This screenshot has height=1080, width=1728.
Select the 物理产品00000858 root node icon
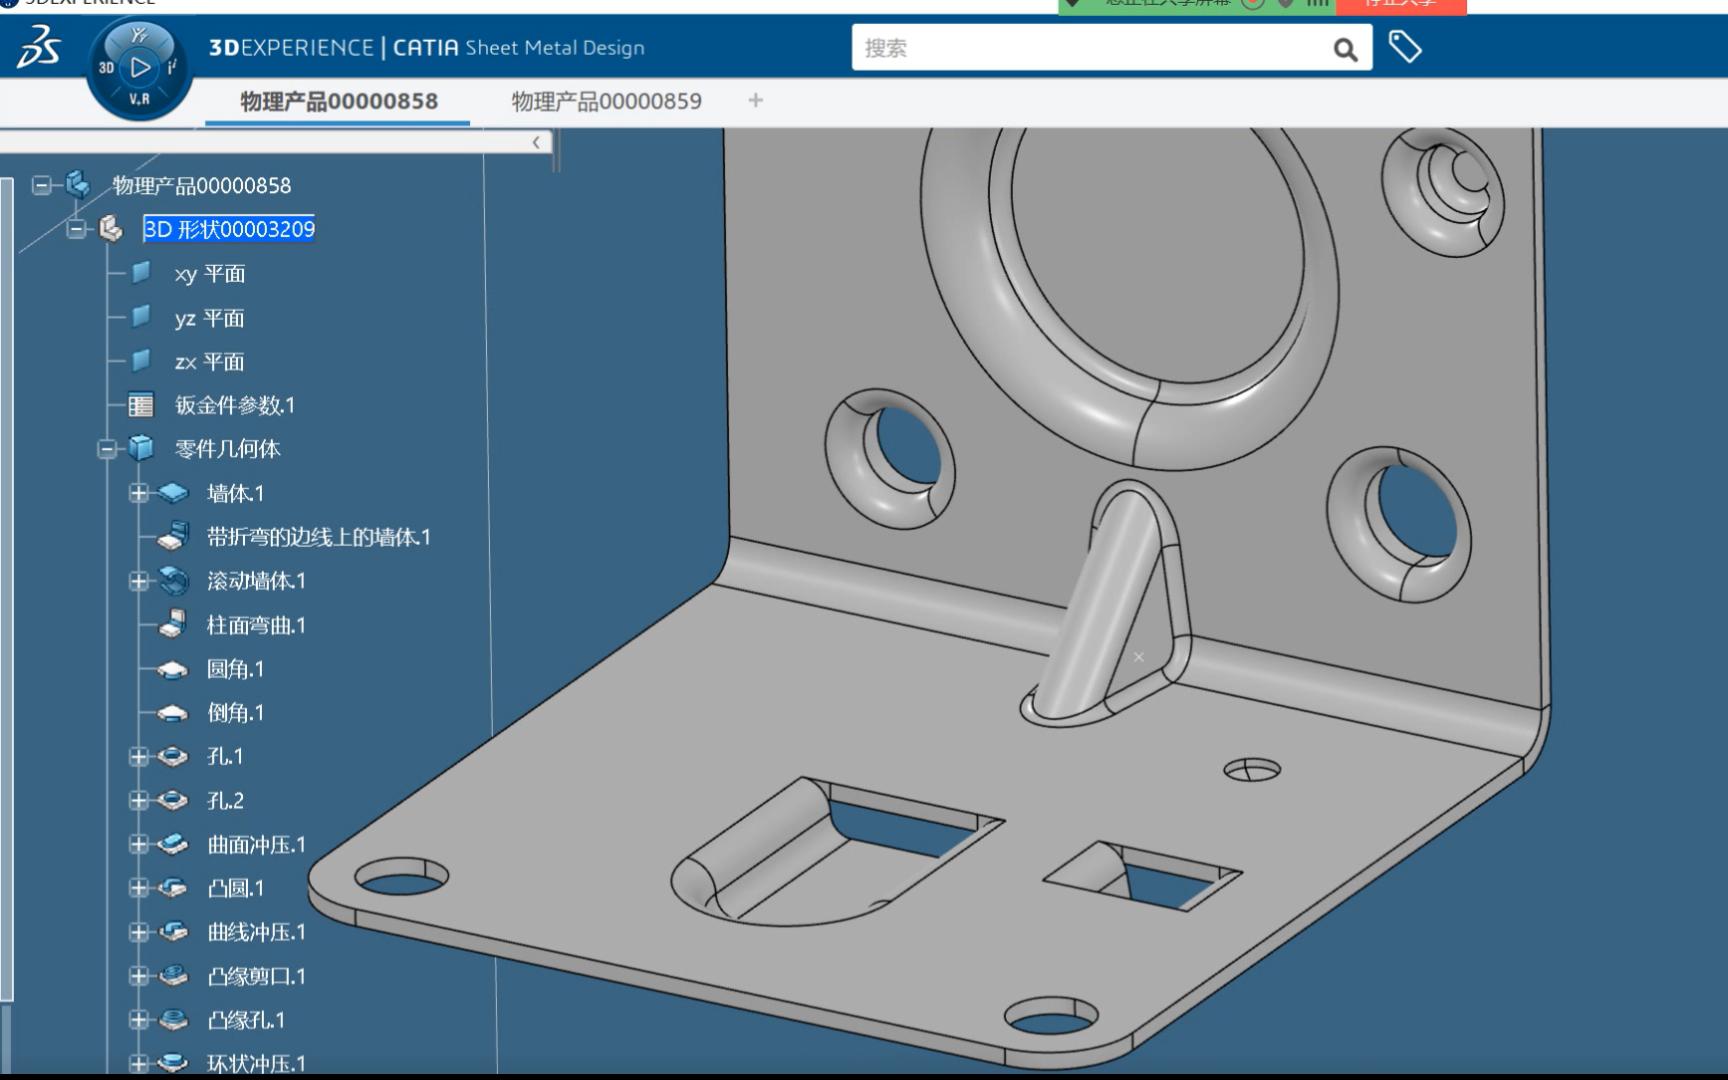(78, 185)
